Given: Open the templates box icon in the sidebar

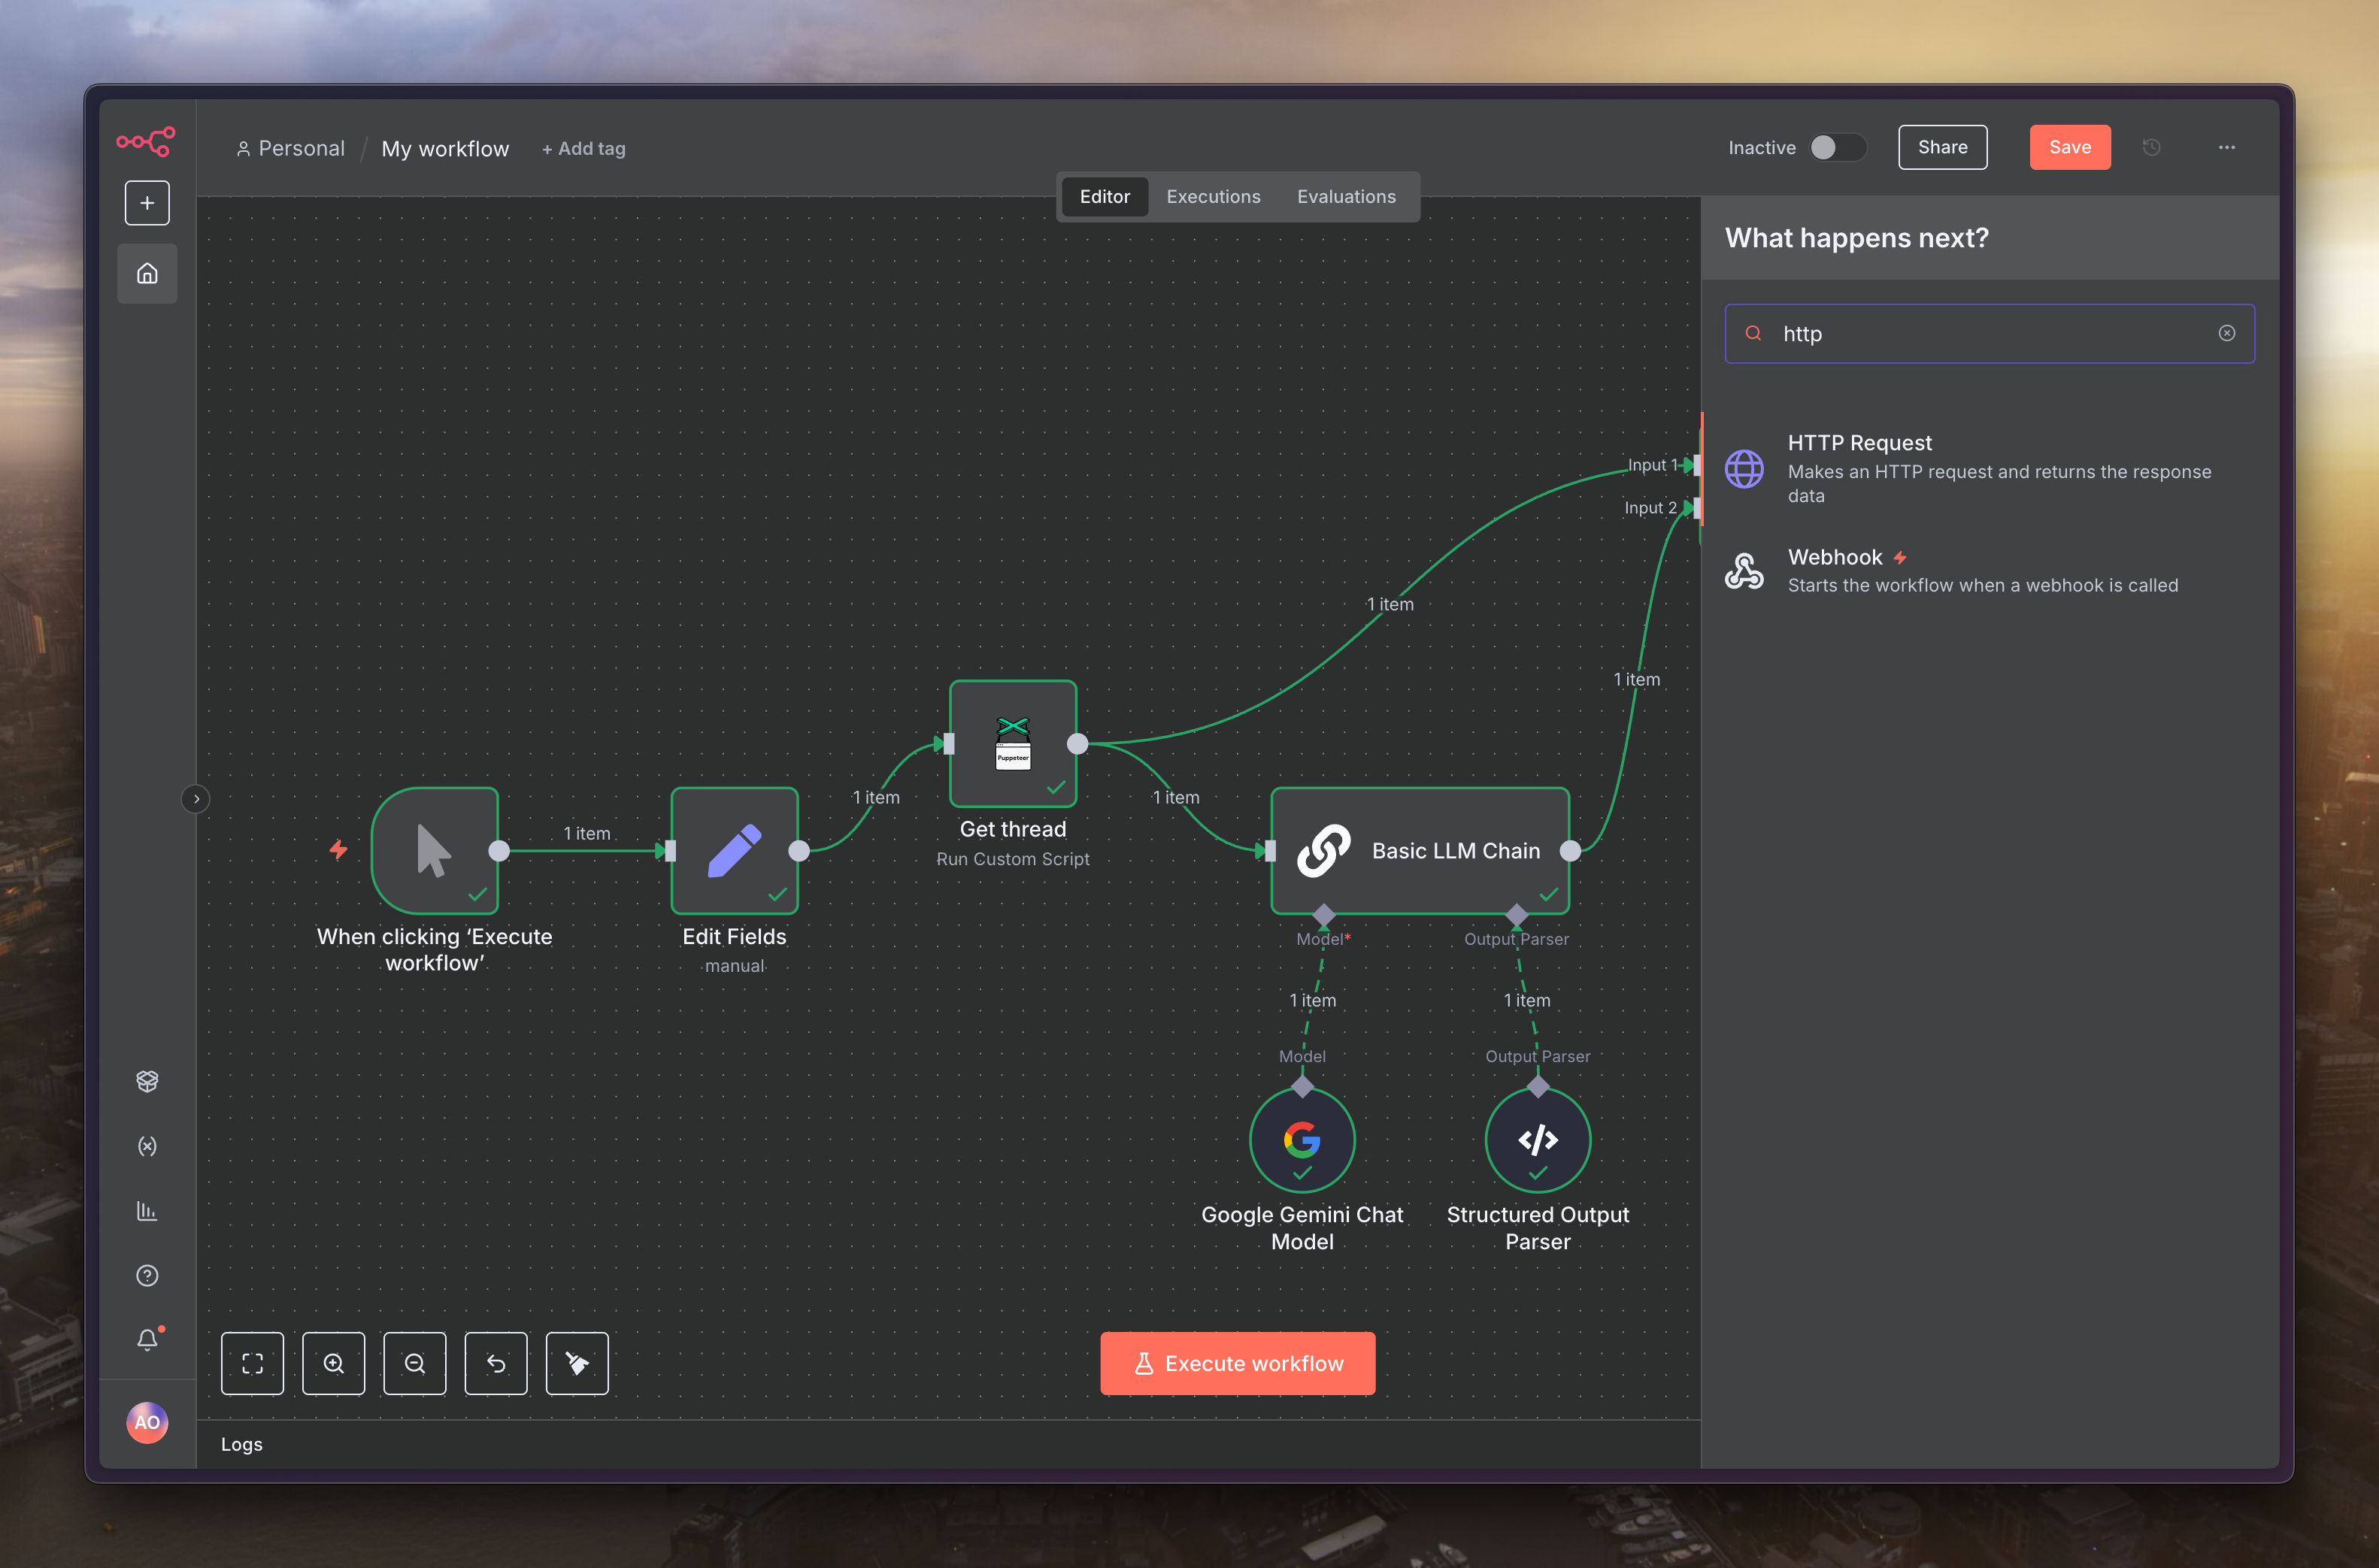Looking at the screenshot, I should tap(147, 1081).
